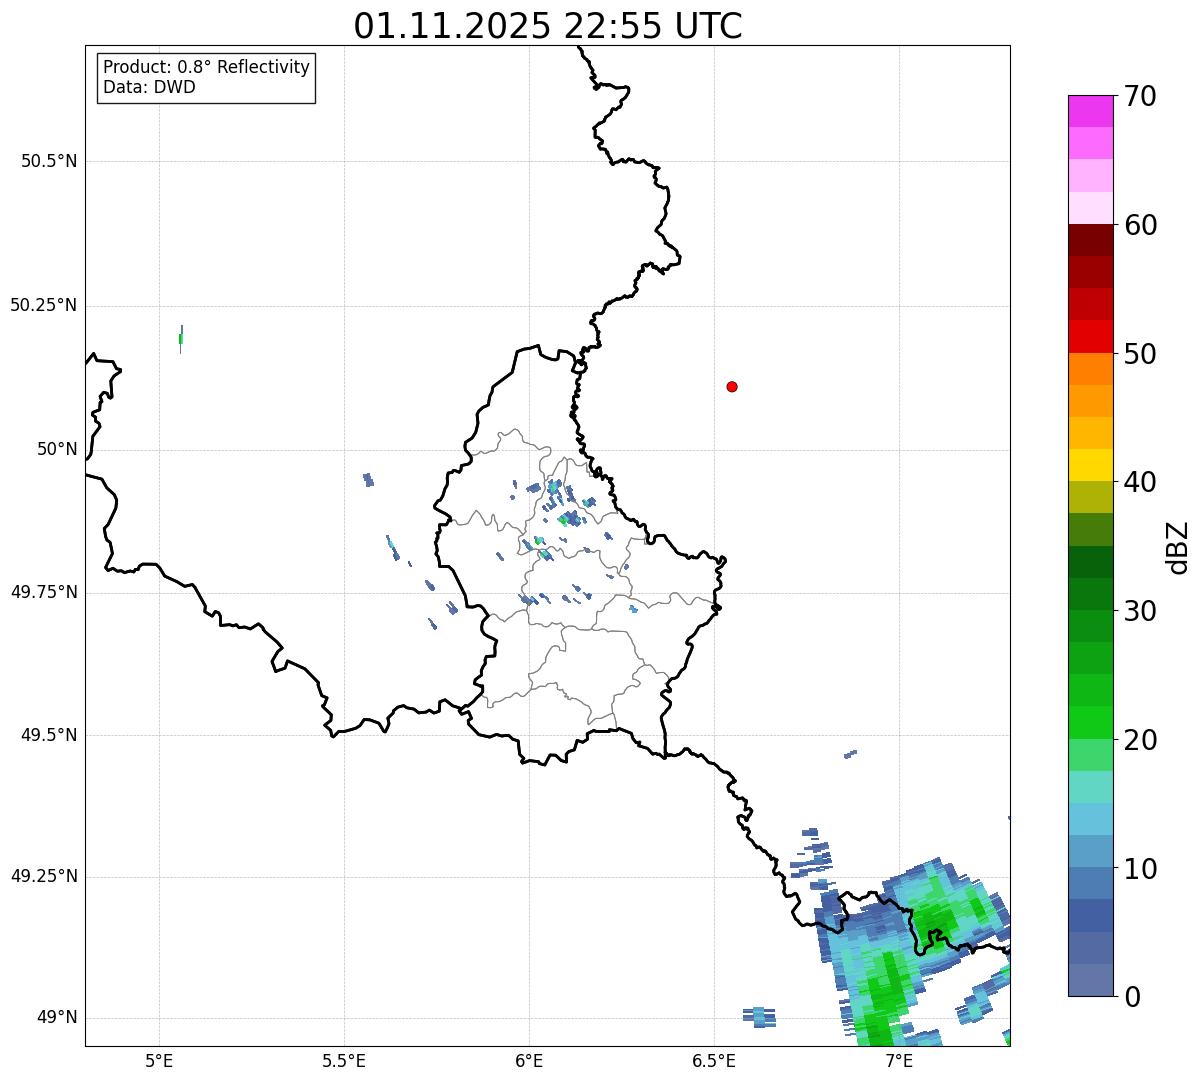The image size is (1202, 1081).
Task: Click the colorbar tick label 30
Action: click(x=1140, y=611)
